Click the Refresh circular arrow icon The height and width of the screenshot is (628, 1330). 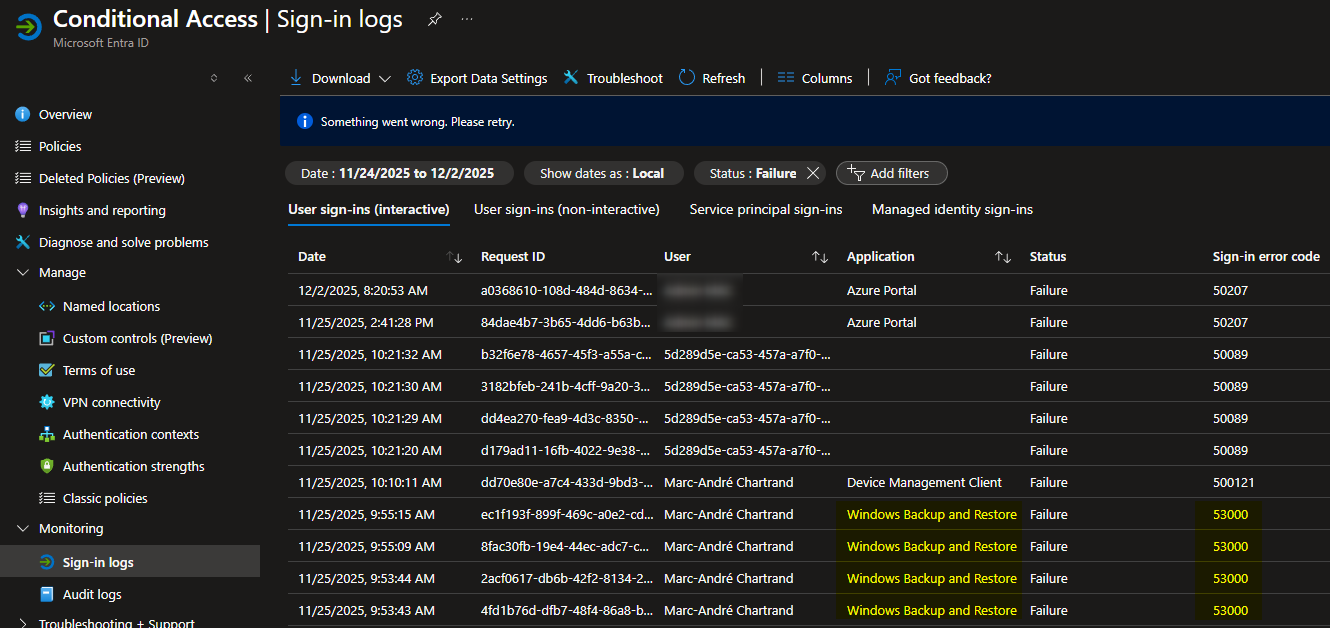click(x=687, y=78)
